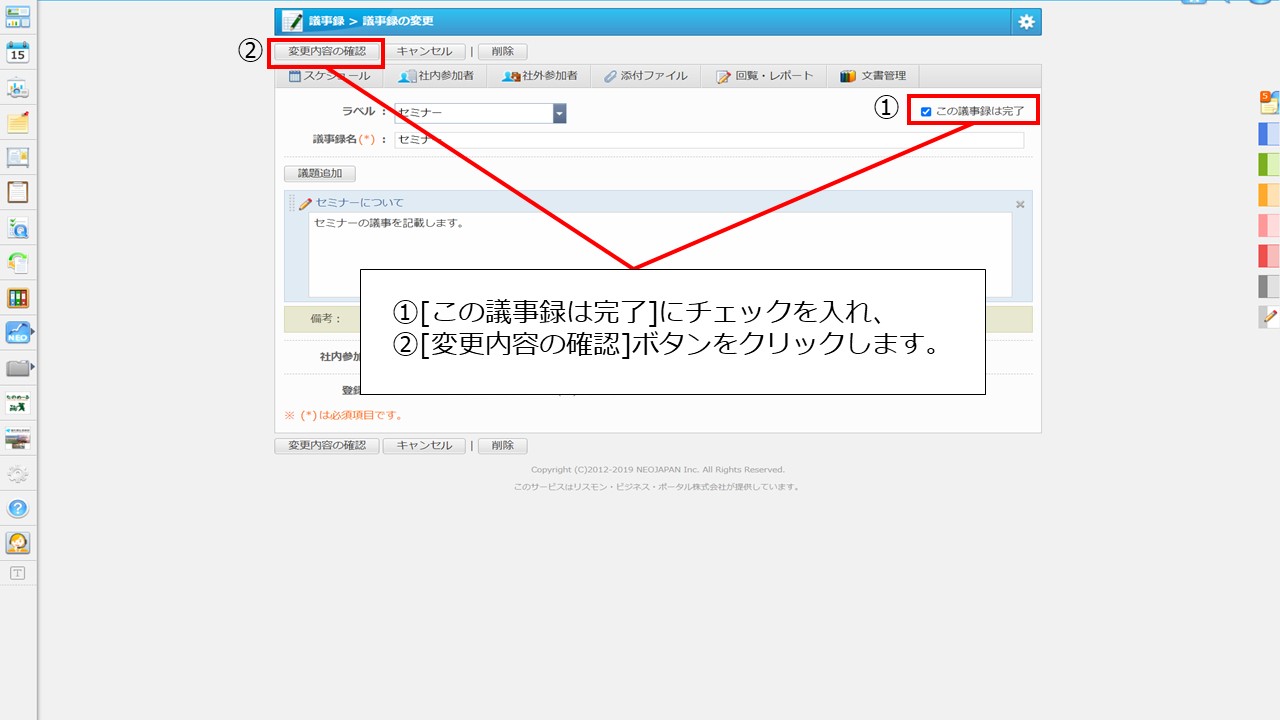Screen dimensions: 1280x720
Task: Open the sticky notes icon with badge
Action: (1268, 101)
